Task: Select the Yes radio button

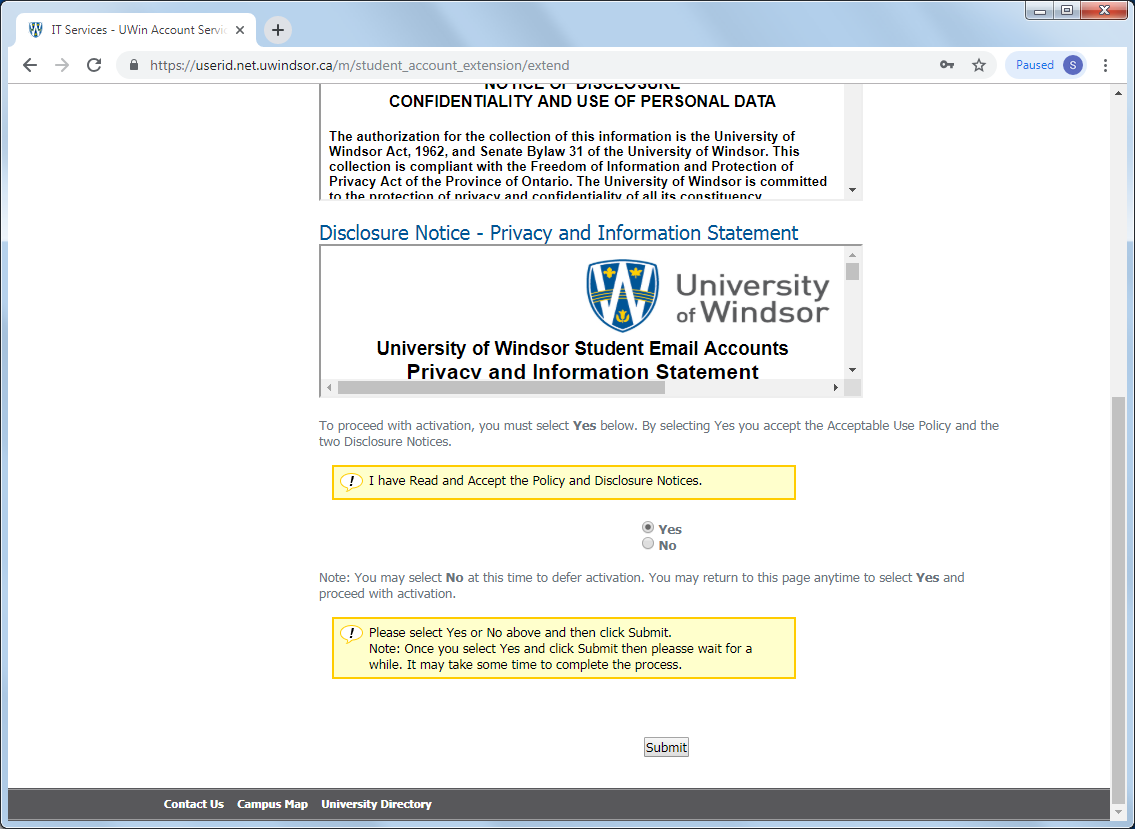Action: click(648, 526)
